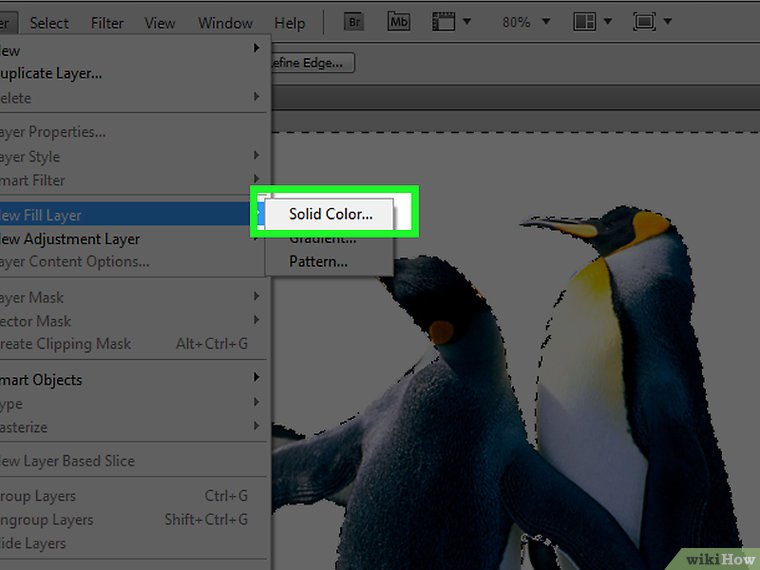Viewport: 760px width, 570px height.
Task: Select Pattern... fill layer option
Action: (x=318, y=262)
